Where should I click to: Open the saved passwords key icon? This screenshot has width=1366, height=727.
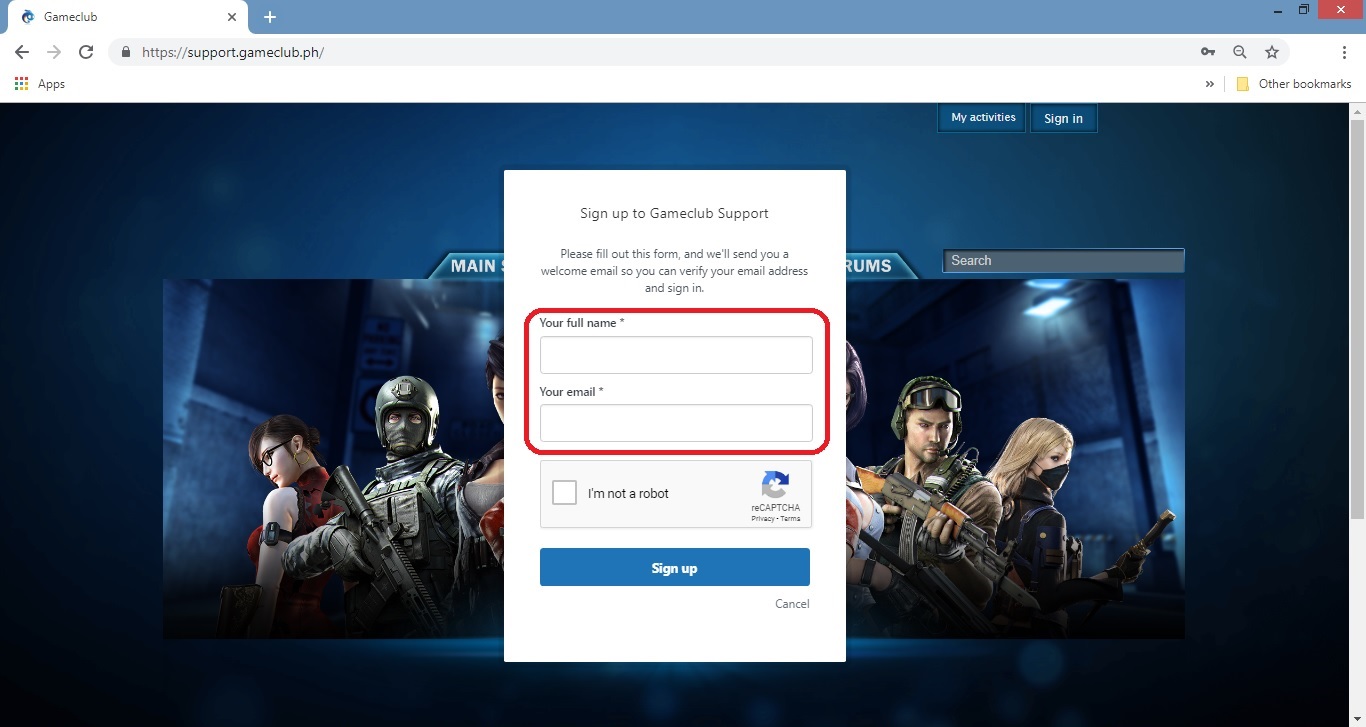tap(1207, 51)
